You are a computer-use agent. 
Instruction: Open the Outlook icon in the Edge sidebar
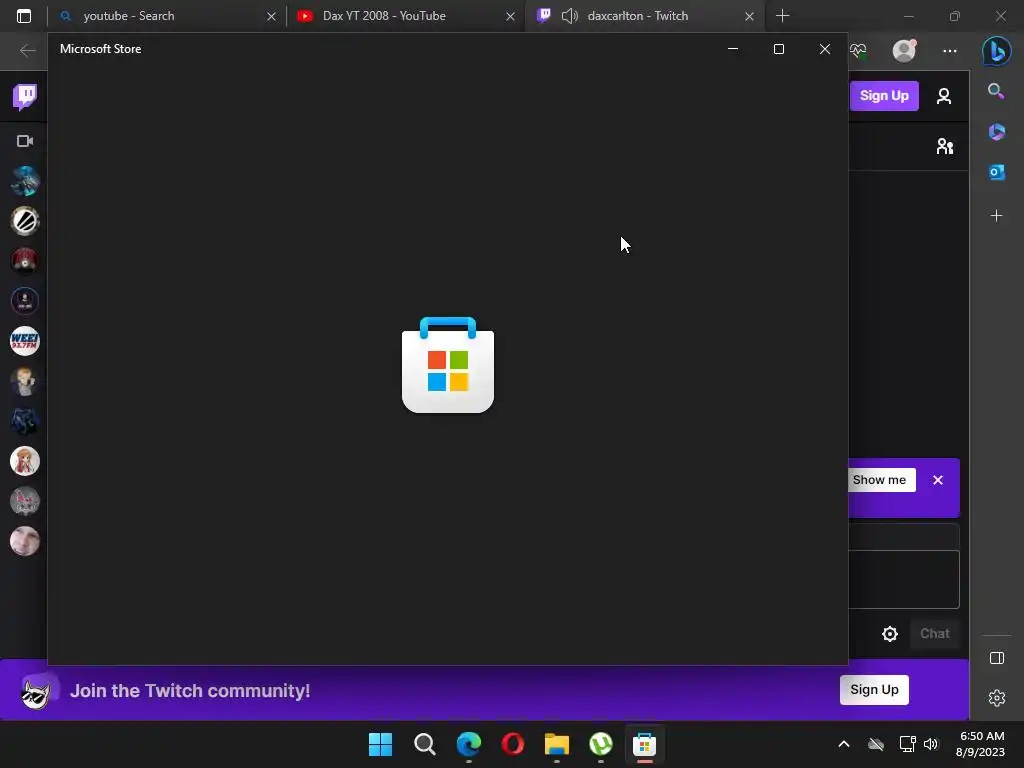(x=997, y=172)
